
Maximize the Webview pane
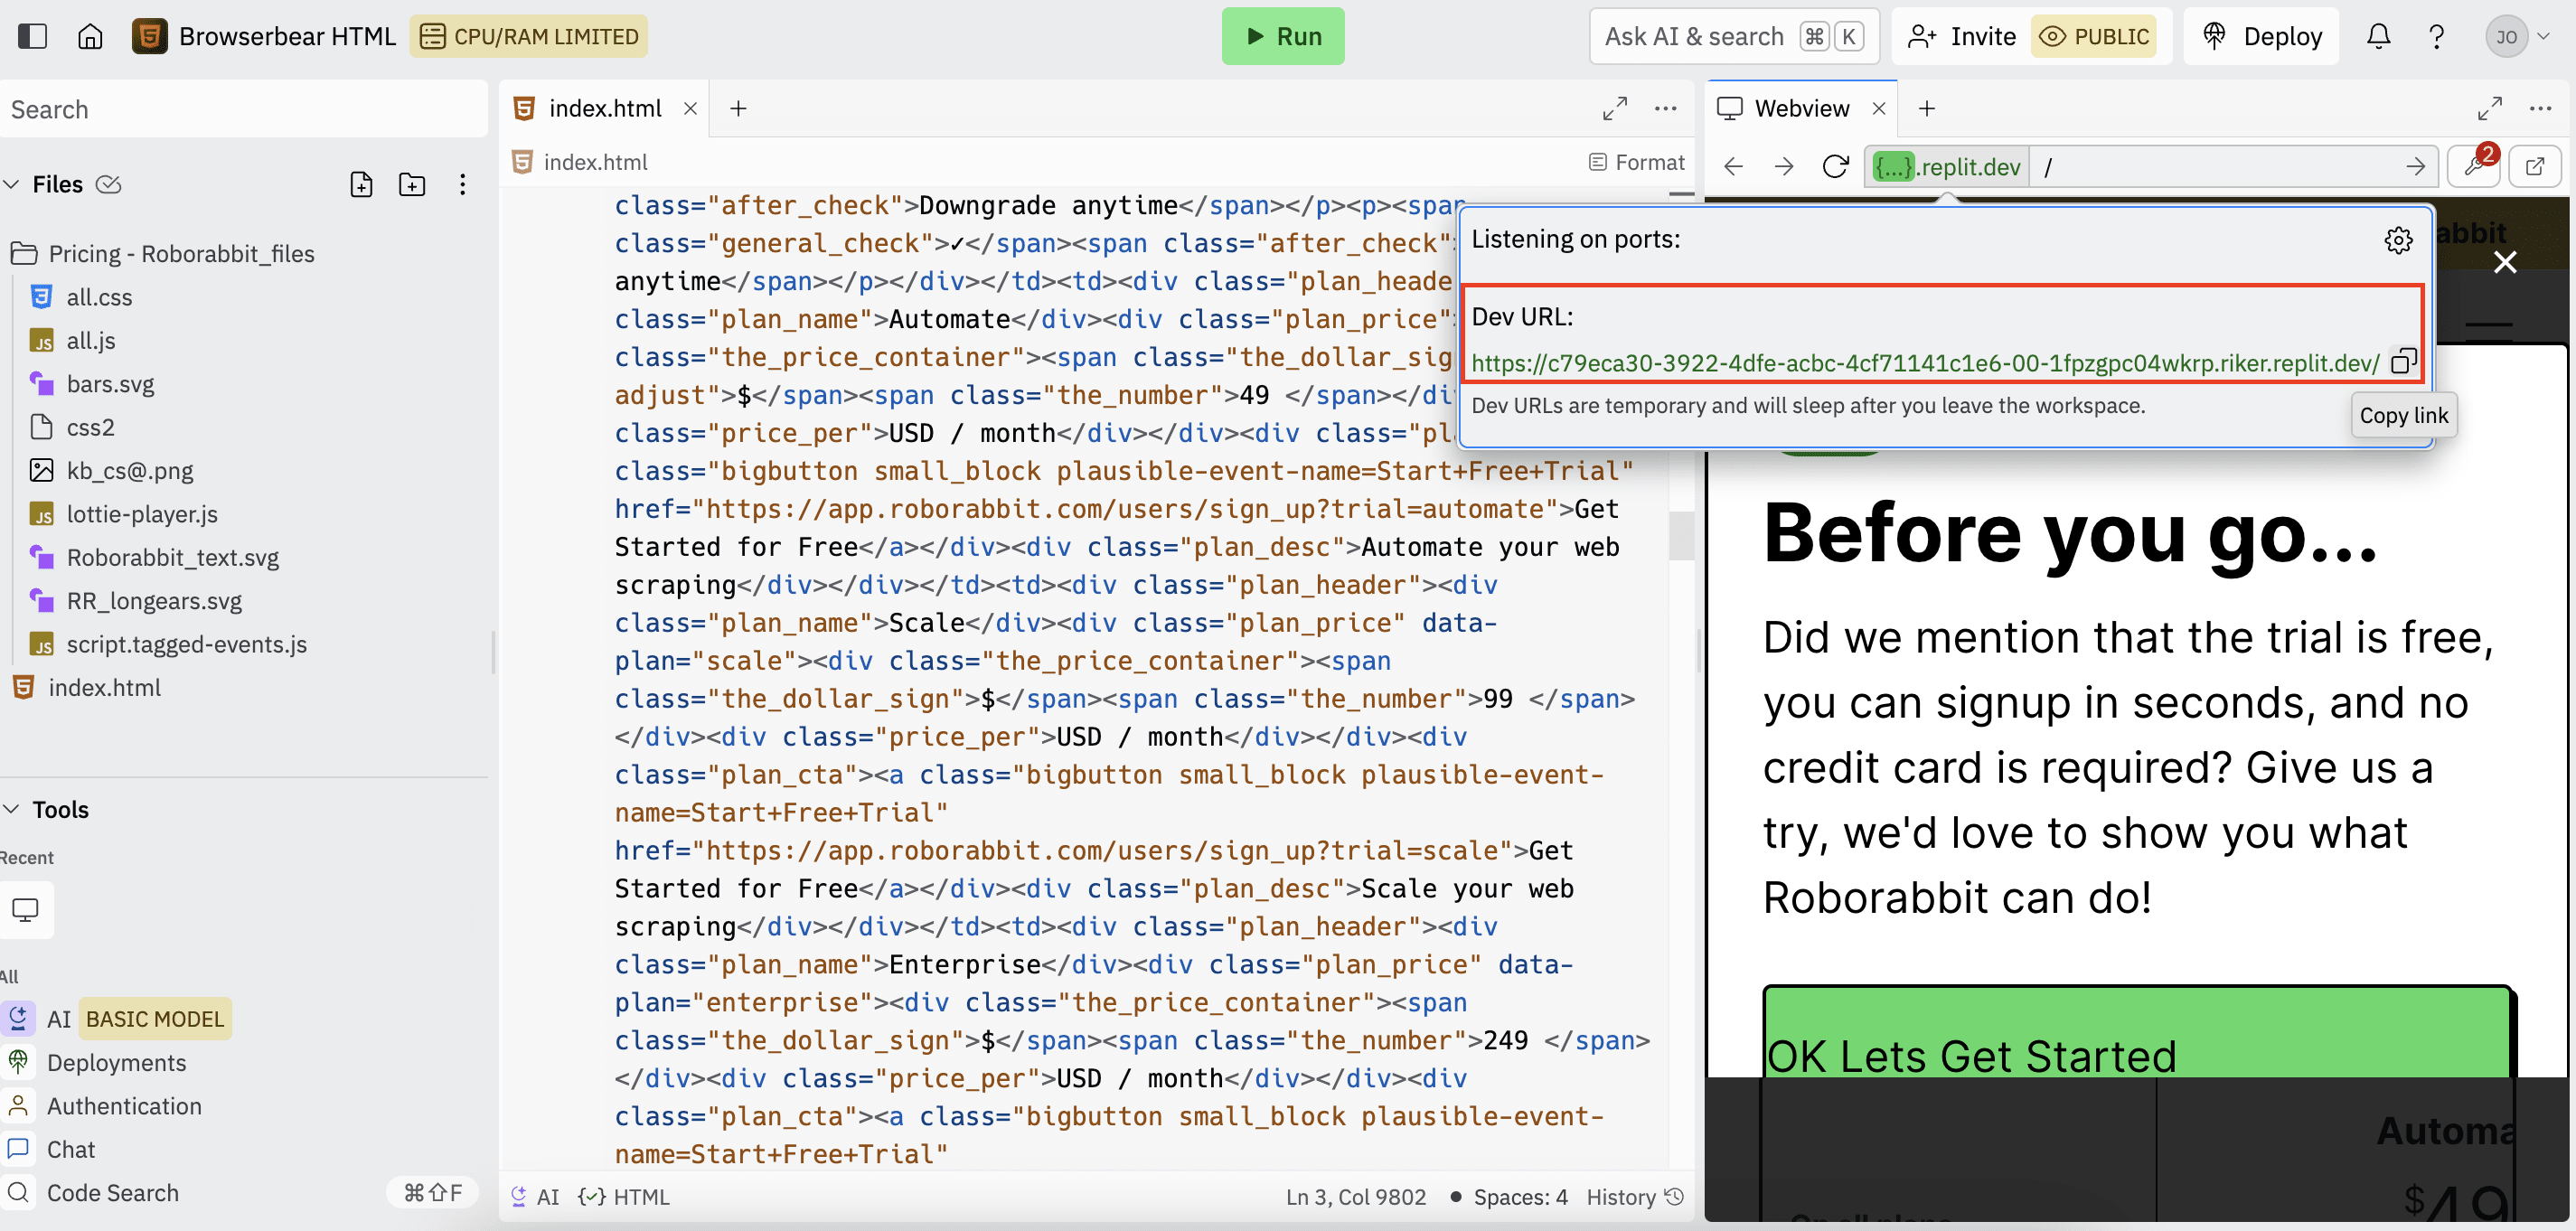2490,108
